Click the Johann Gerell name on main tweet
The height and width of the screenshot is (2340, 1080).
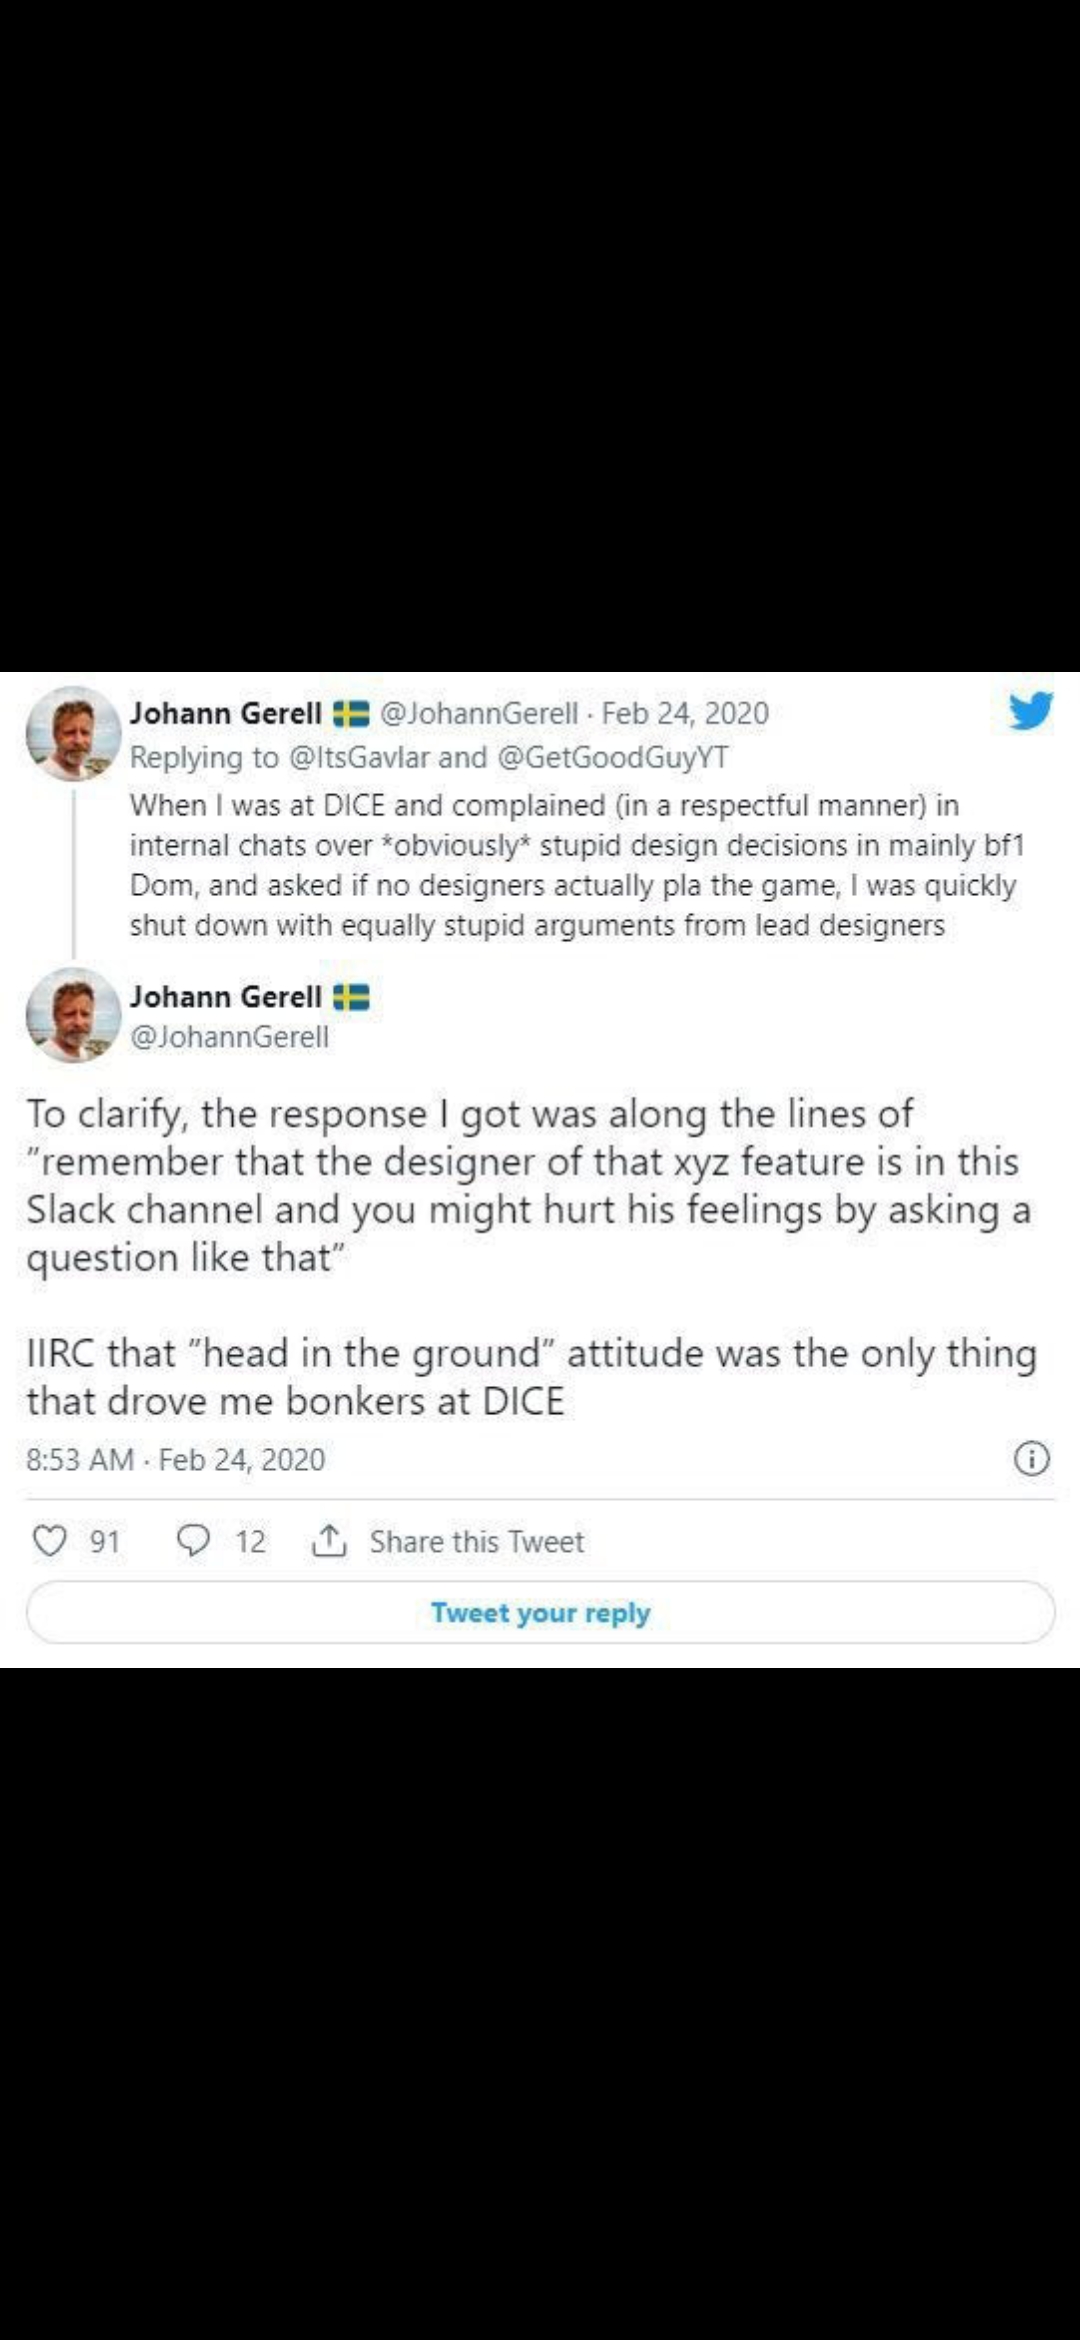click(x=225, y=997)
